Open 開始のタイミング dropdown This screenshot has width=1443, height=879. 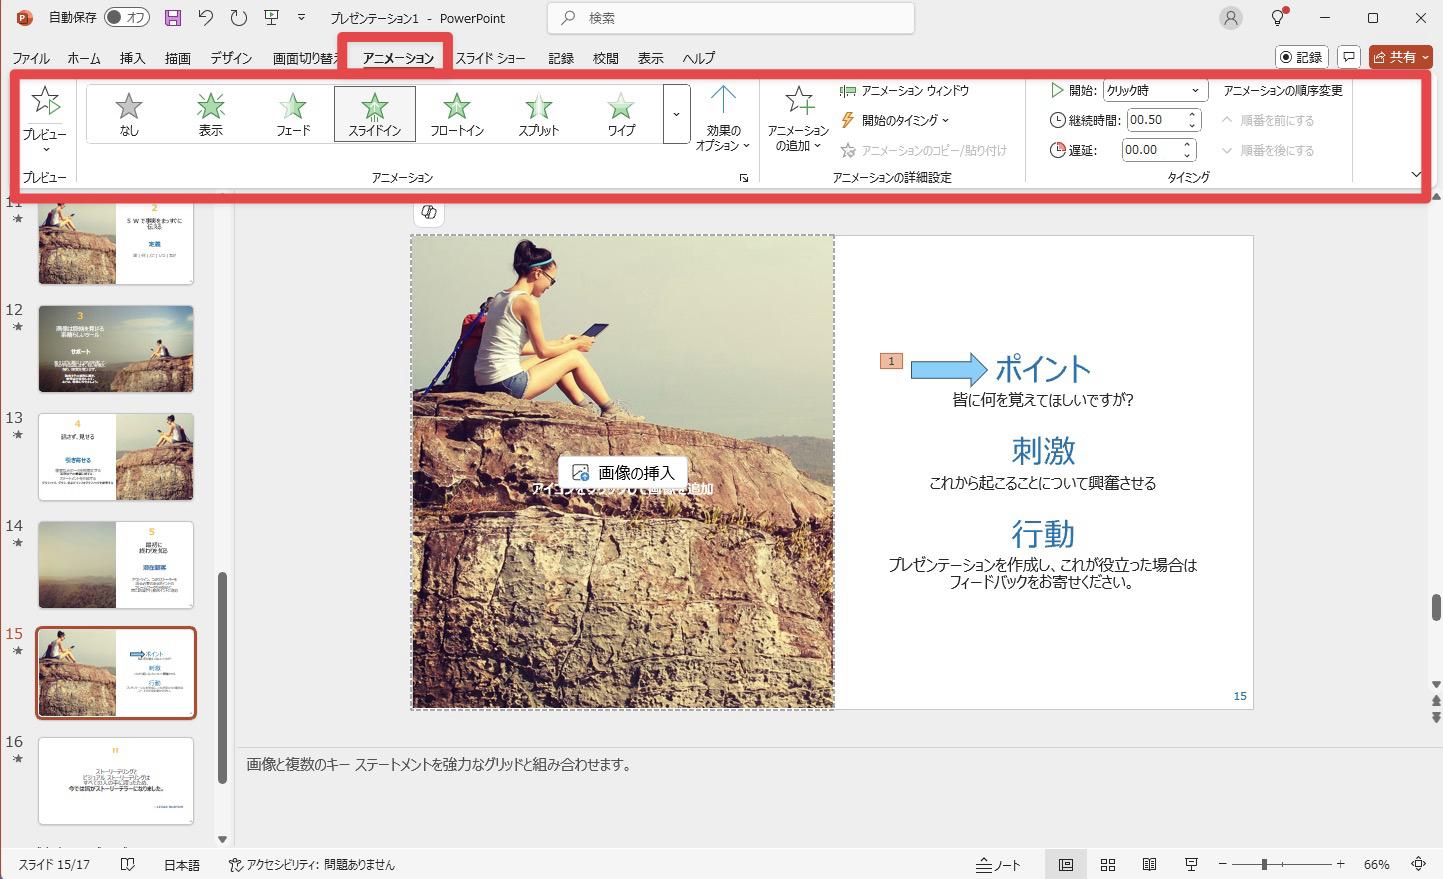[894, 120]
